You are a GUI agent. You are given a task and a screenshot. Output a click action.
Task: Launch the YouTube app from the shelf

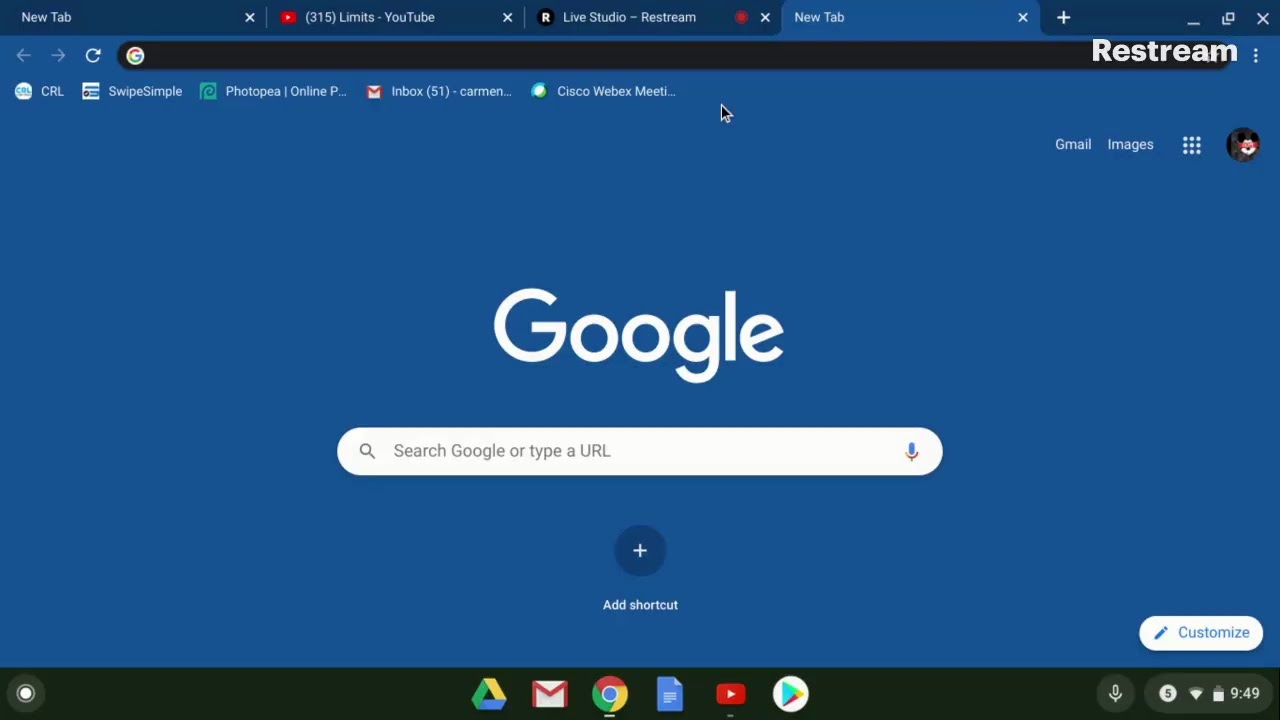[730, 694]
